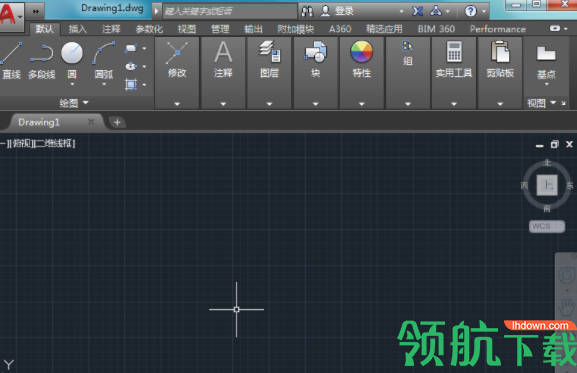Click the Pan hand icon in navigation bar
577x373 pixels.
(x=567, y=307)
